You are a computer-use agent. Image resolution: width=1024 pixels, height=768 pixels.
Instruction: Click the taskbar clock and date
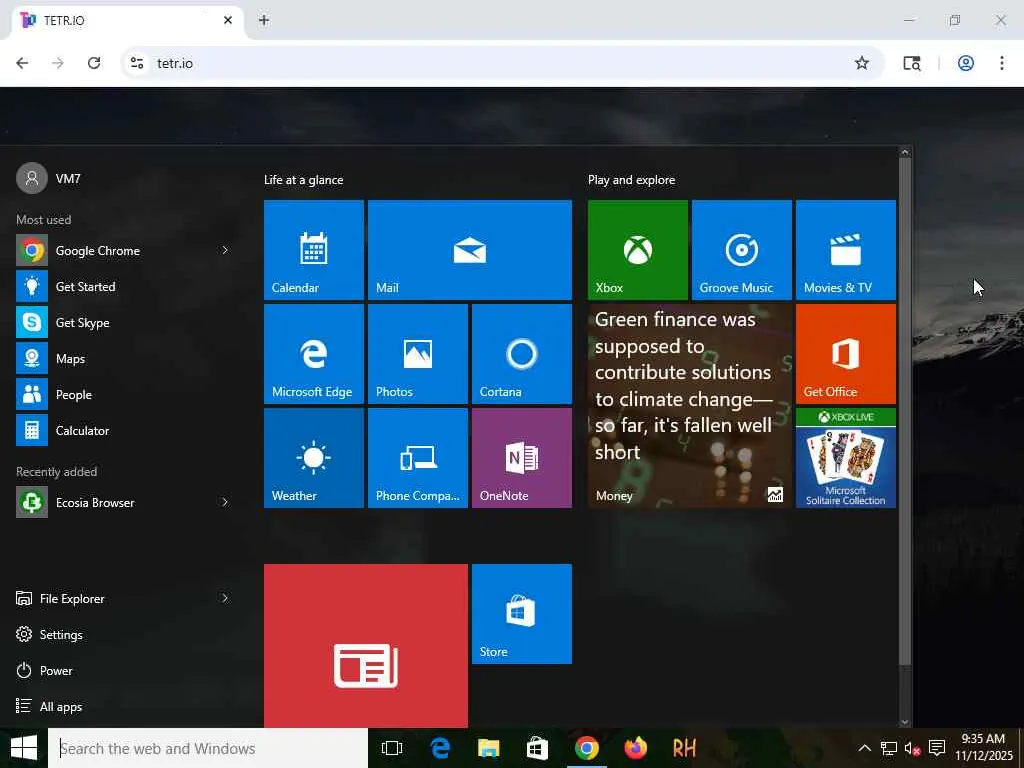(x=983, y=748)
